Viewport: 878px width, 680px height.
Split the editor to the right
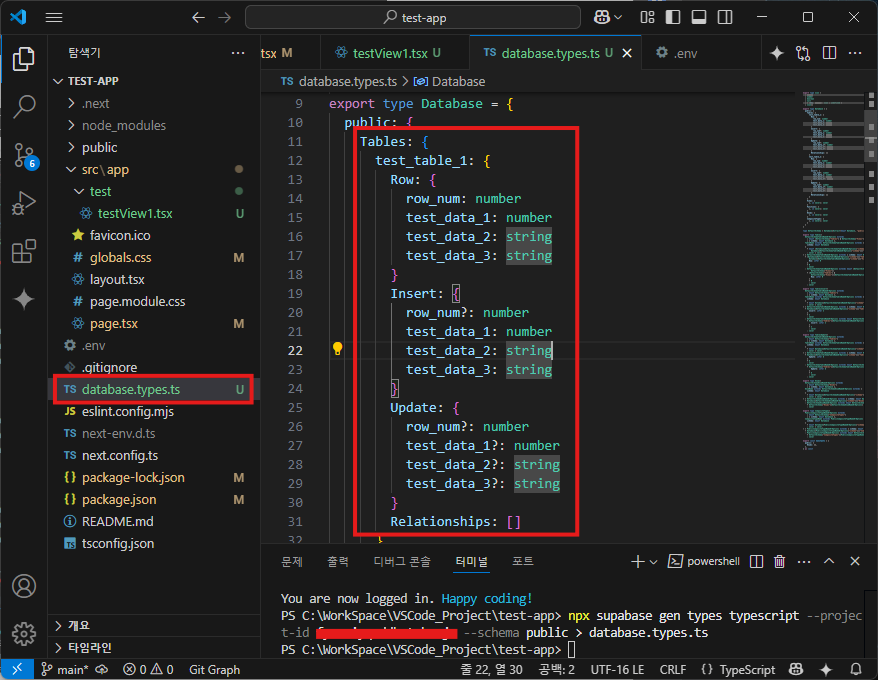829,53
